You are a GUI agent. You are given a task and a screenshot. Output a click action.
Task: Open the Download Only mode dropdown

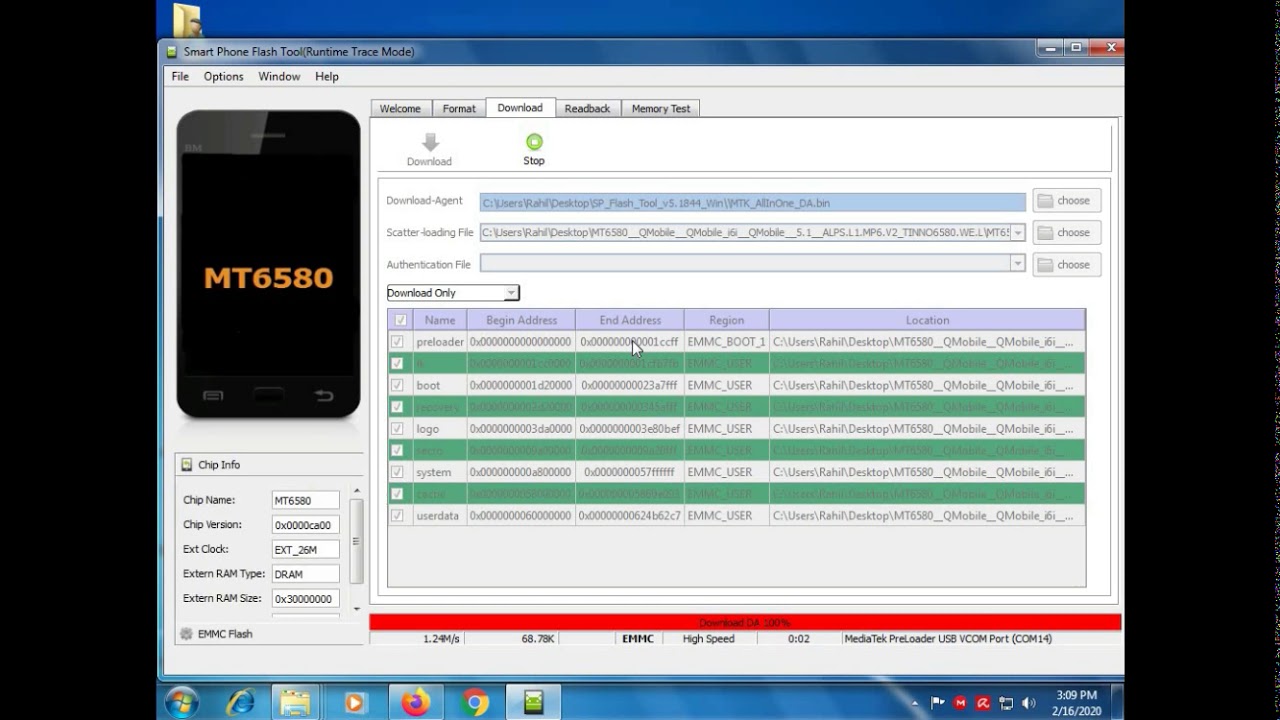tap(453, 293)
